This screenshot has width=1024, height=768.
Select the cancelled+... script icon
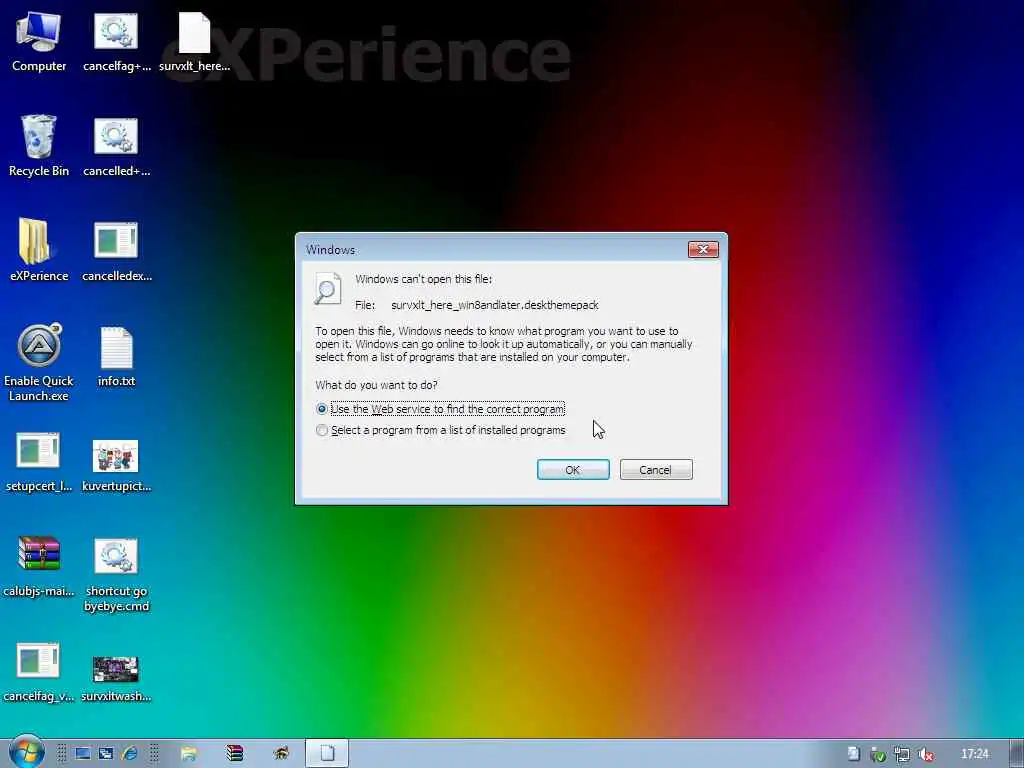[116, 146]
